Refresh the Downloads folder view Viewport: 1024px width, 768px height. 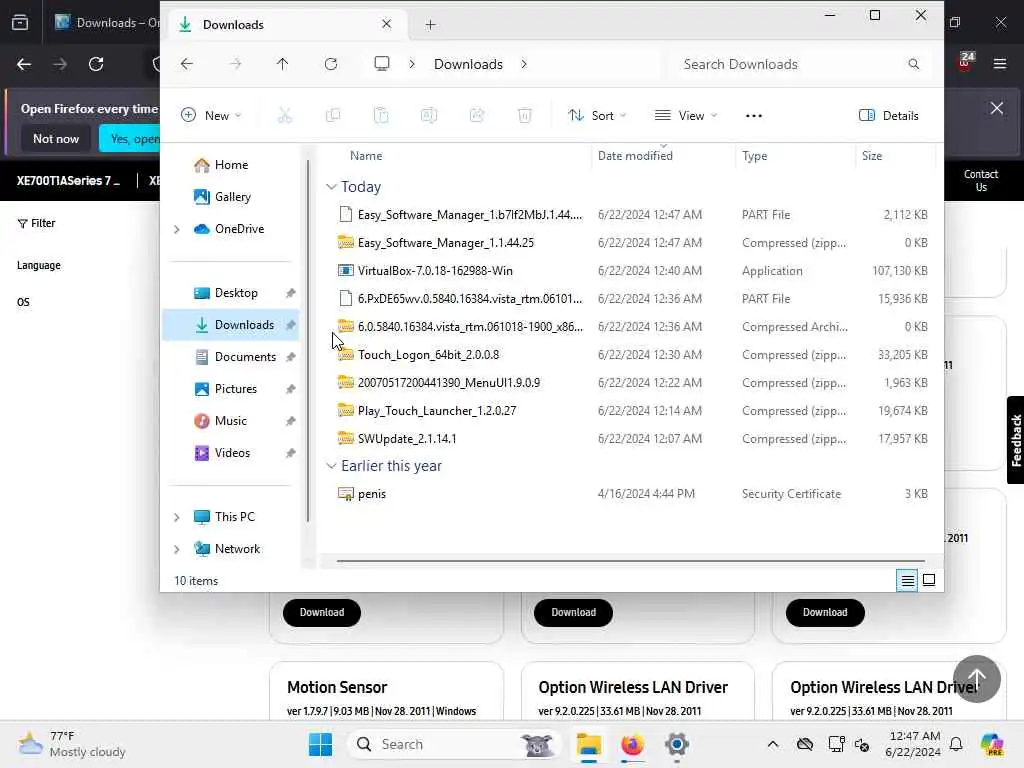331,64
